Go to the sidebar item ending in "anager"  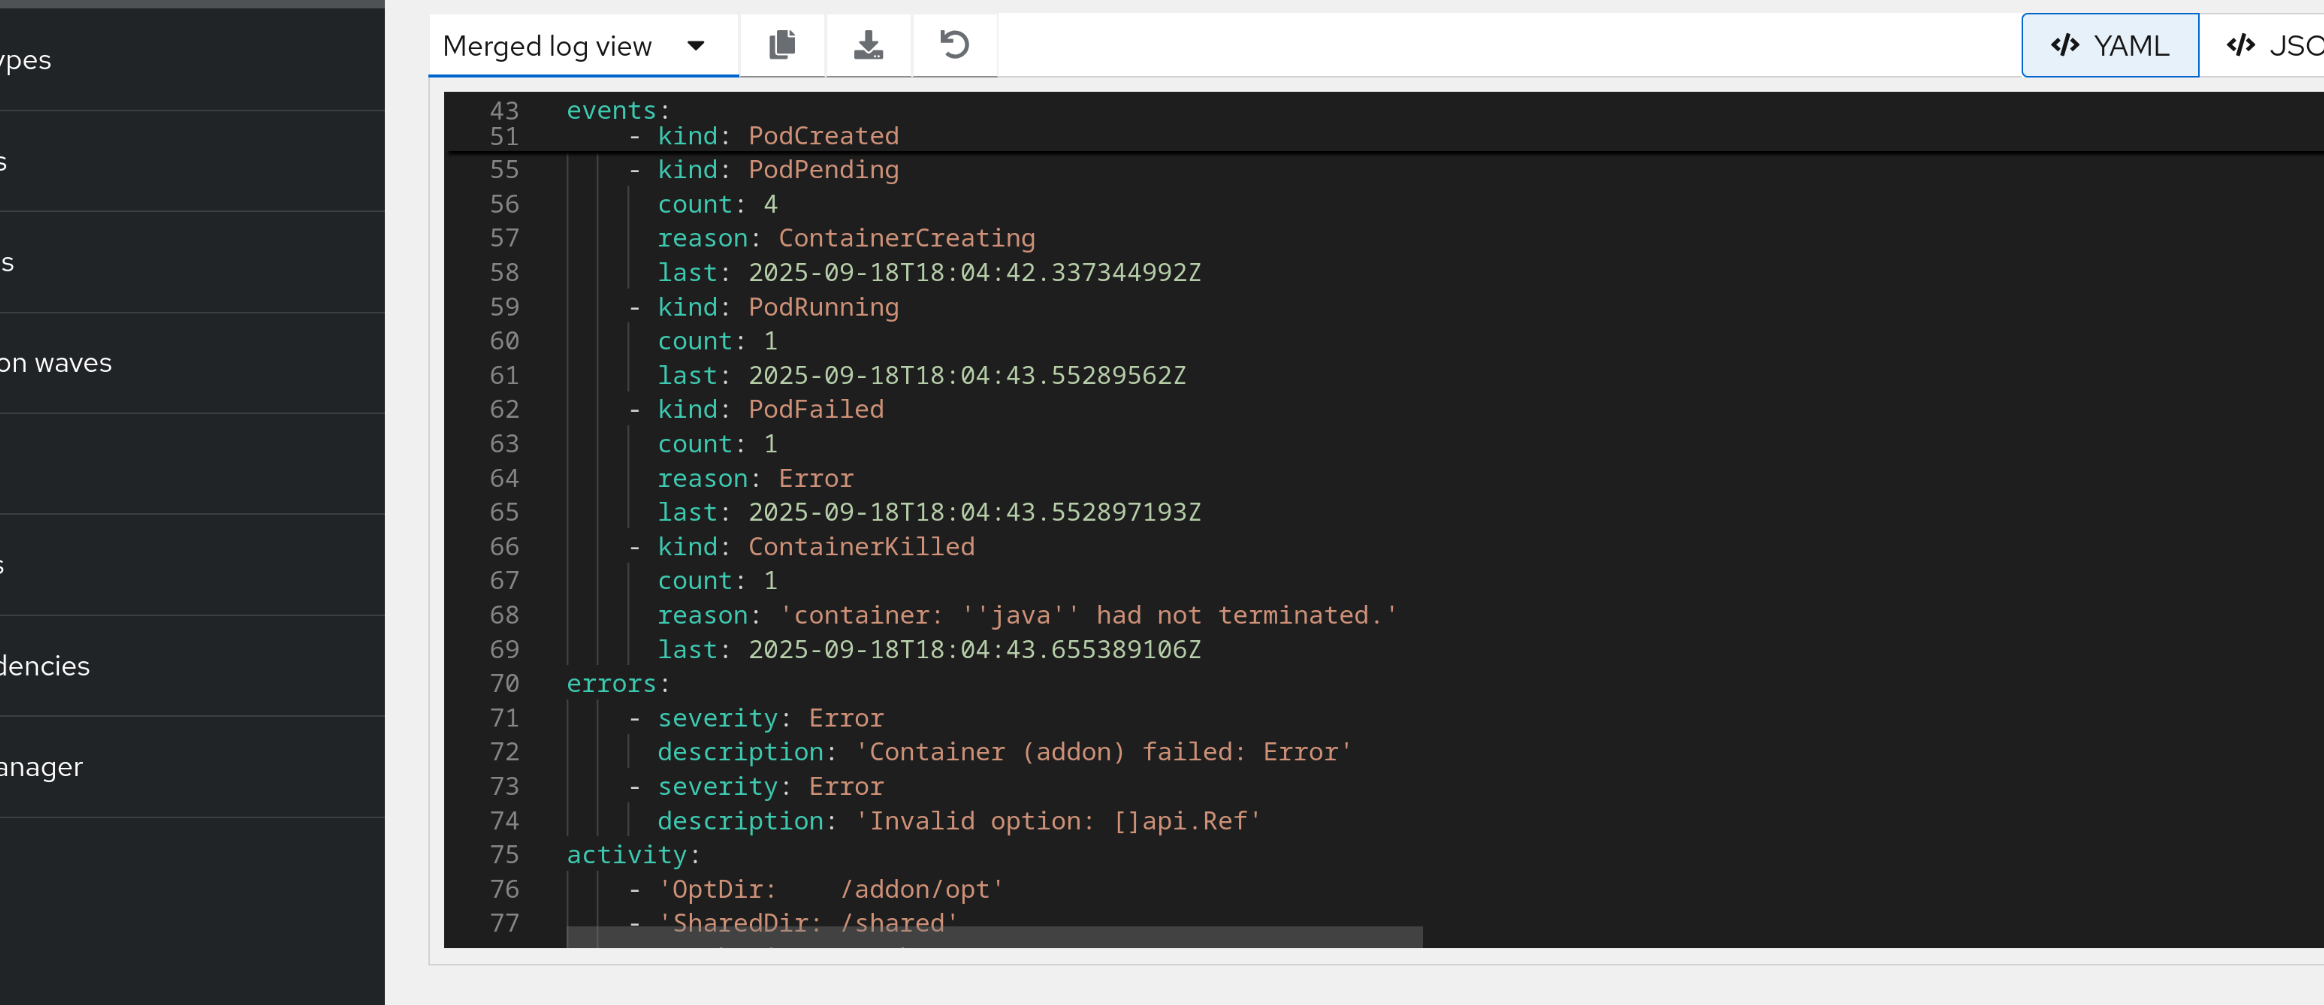[x=42, y=767]
